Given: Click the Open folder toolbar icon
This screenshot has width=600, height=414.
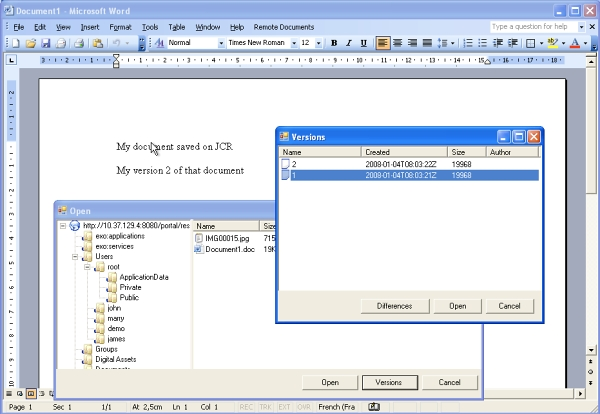Looking at the screenshot, I should click(31, 43).
